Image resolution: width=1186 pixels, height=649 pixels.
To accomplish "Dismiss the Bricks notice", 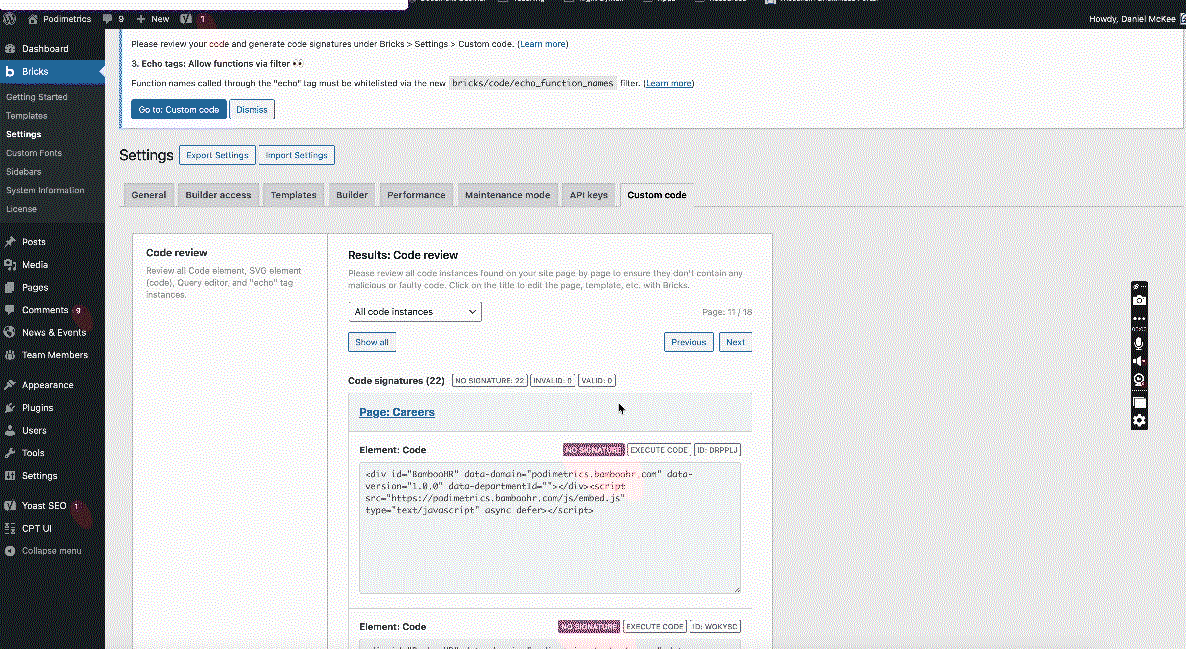I will coord(252,110).
